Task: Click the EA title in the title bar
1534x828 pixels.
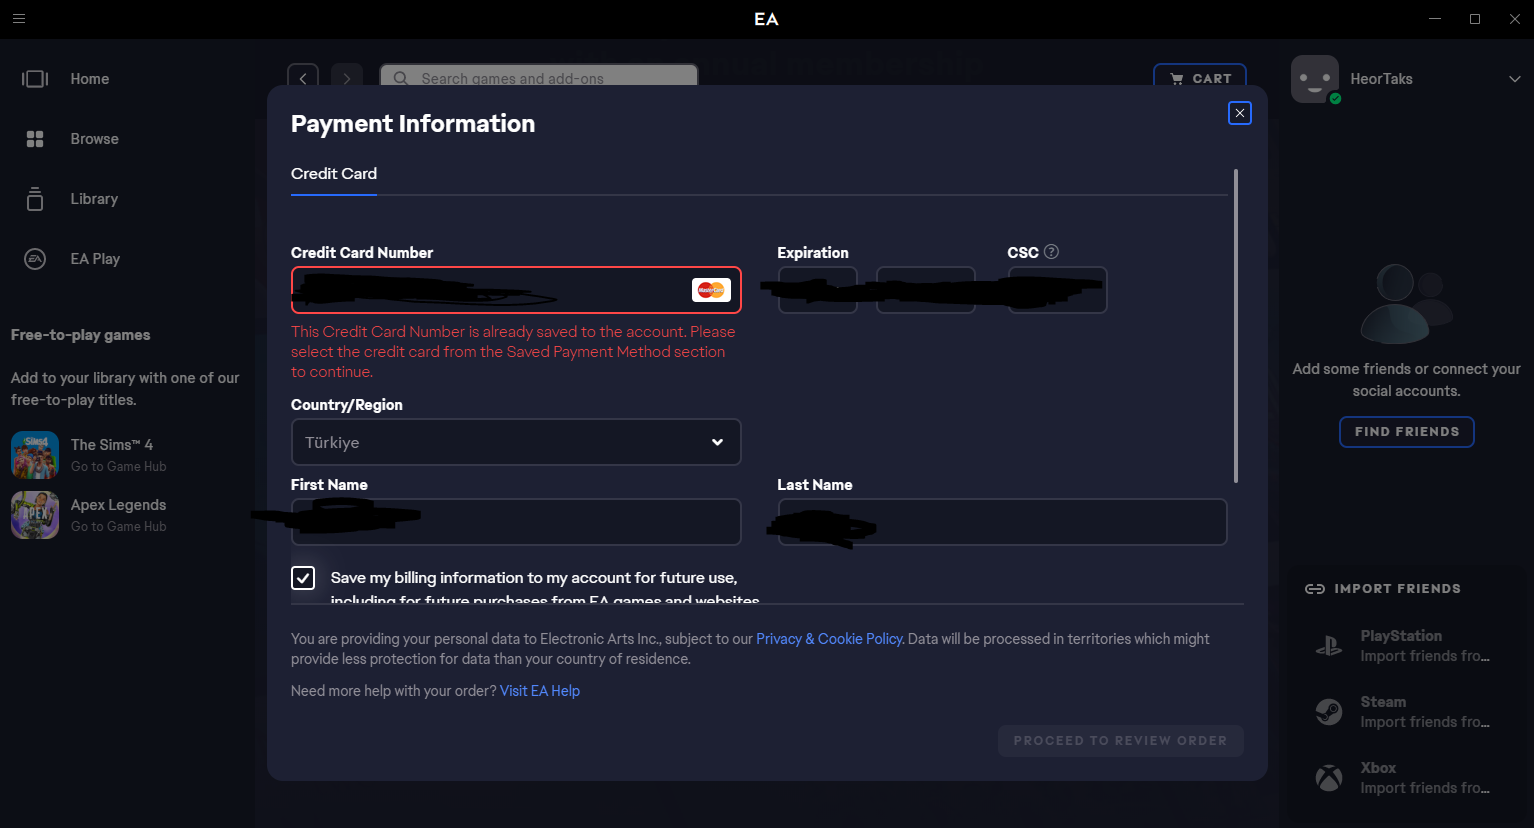Action: click(x=767, y=19)
